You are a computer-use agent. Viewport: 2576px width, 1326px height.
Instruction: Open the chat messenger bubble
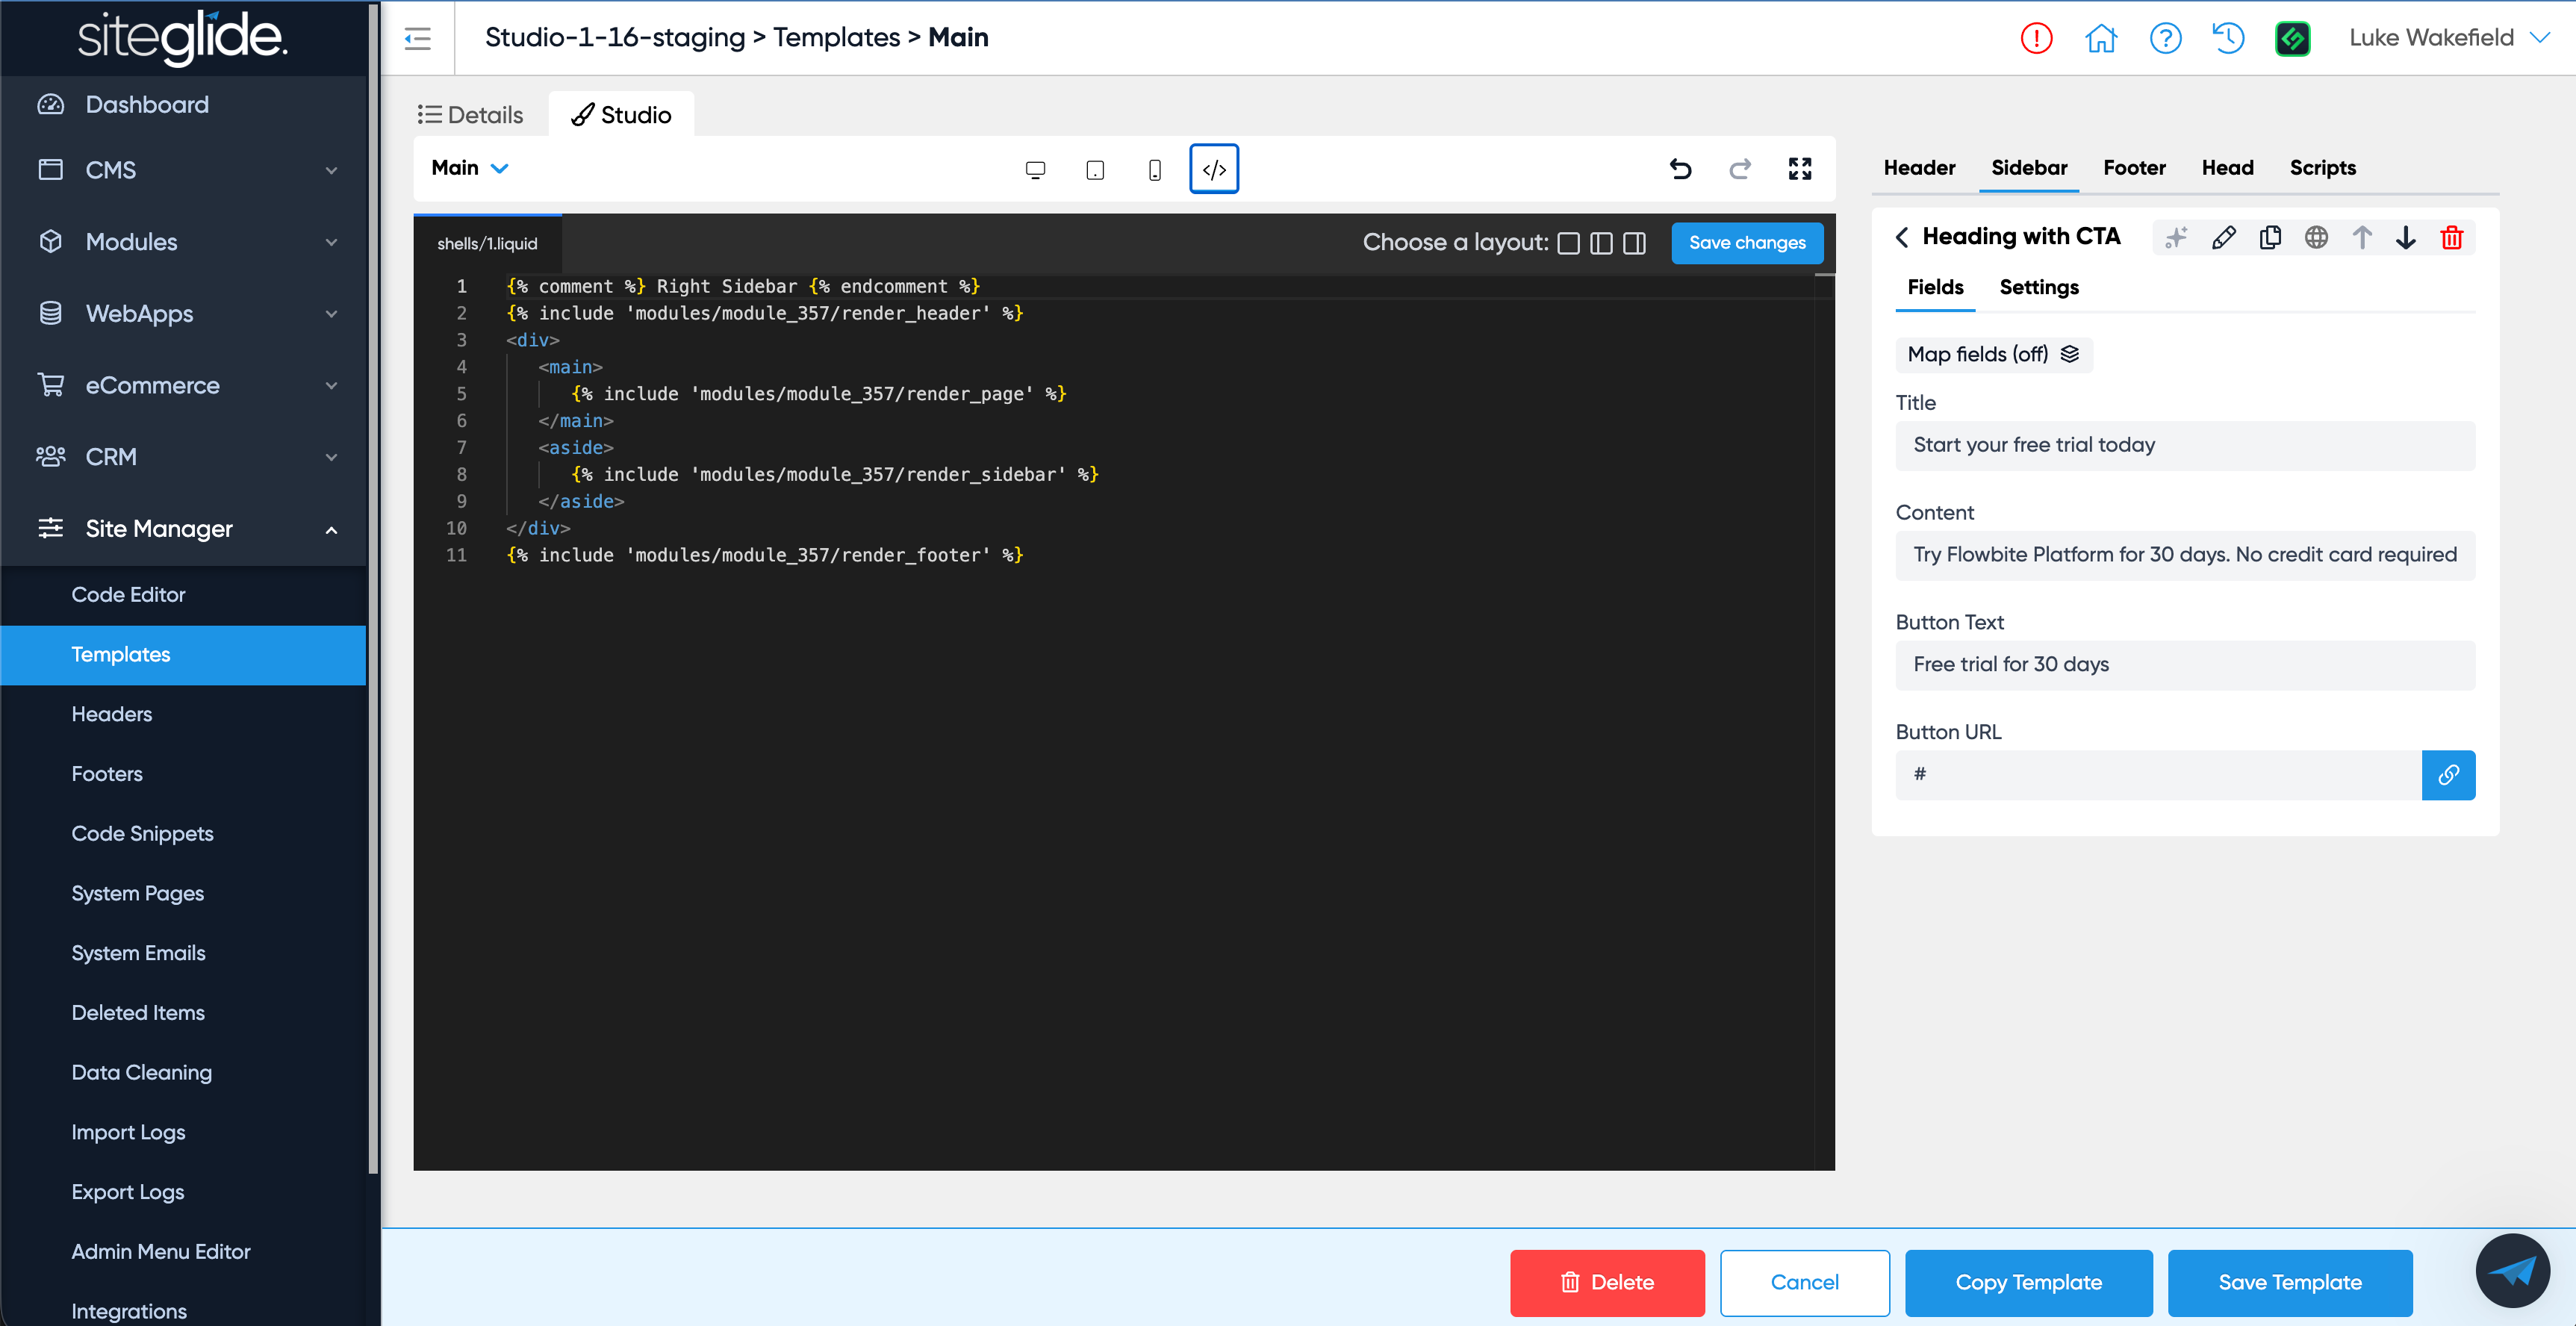[x=2512, y=1270]
